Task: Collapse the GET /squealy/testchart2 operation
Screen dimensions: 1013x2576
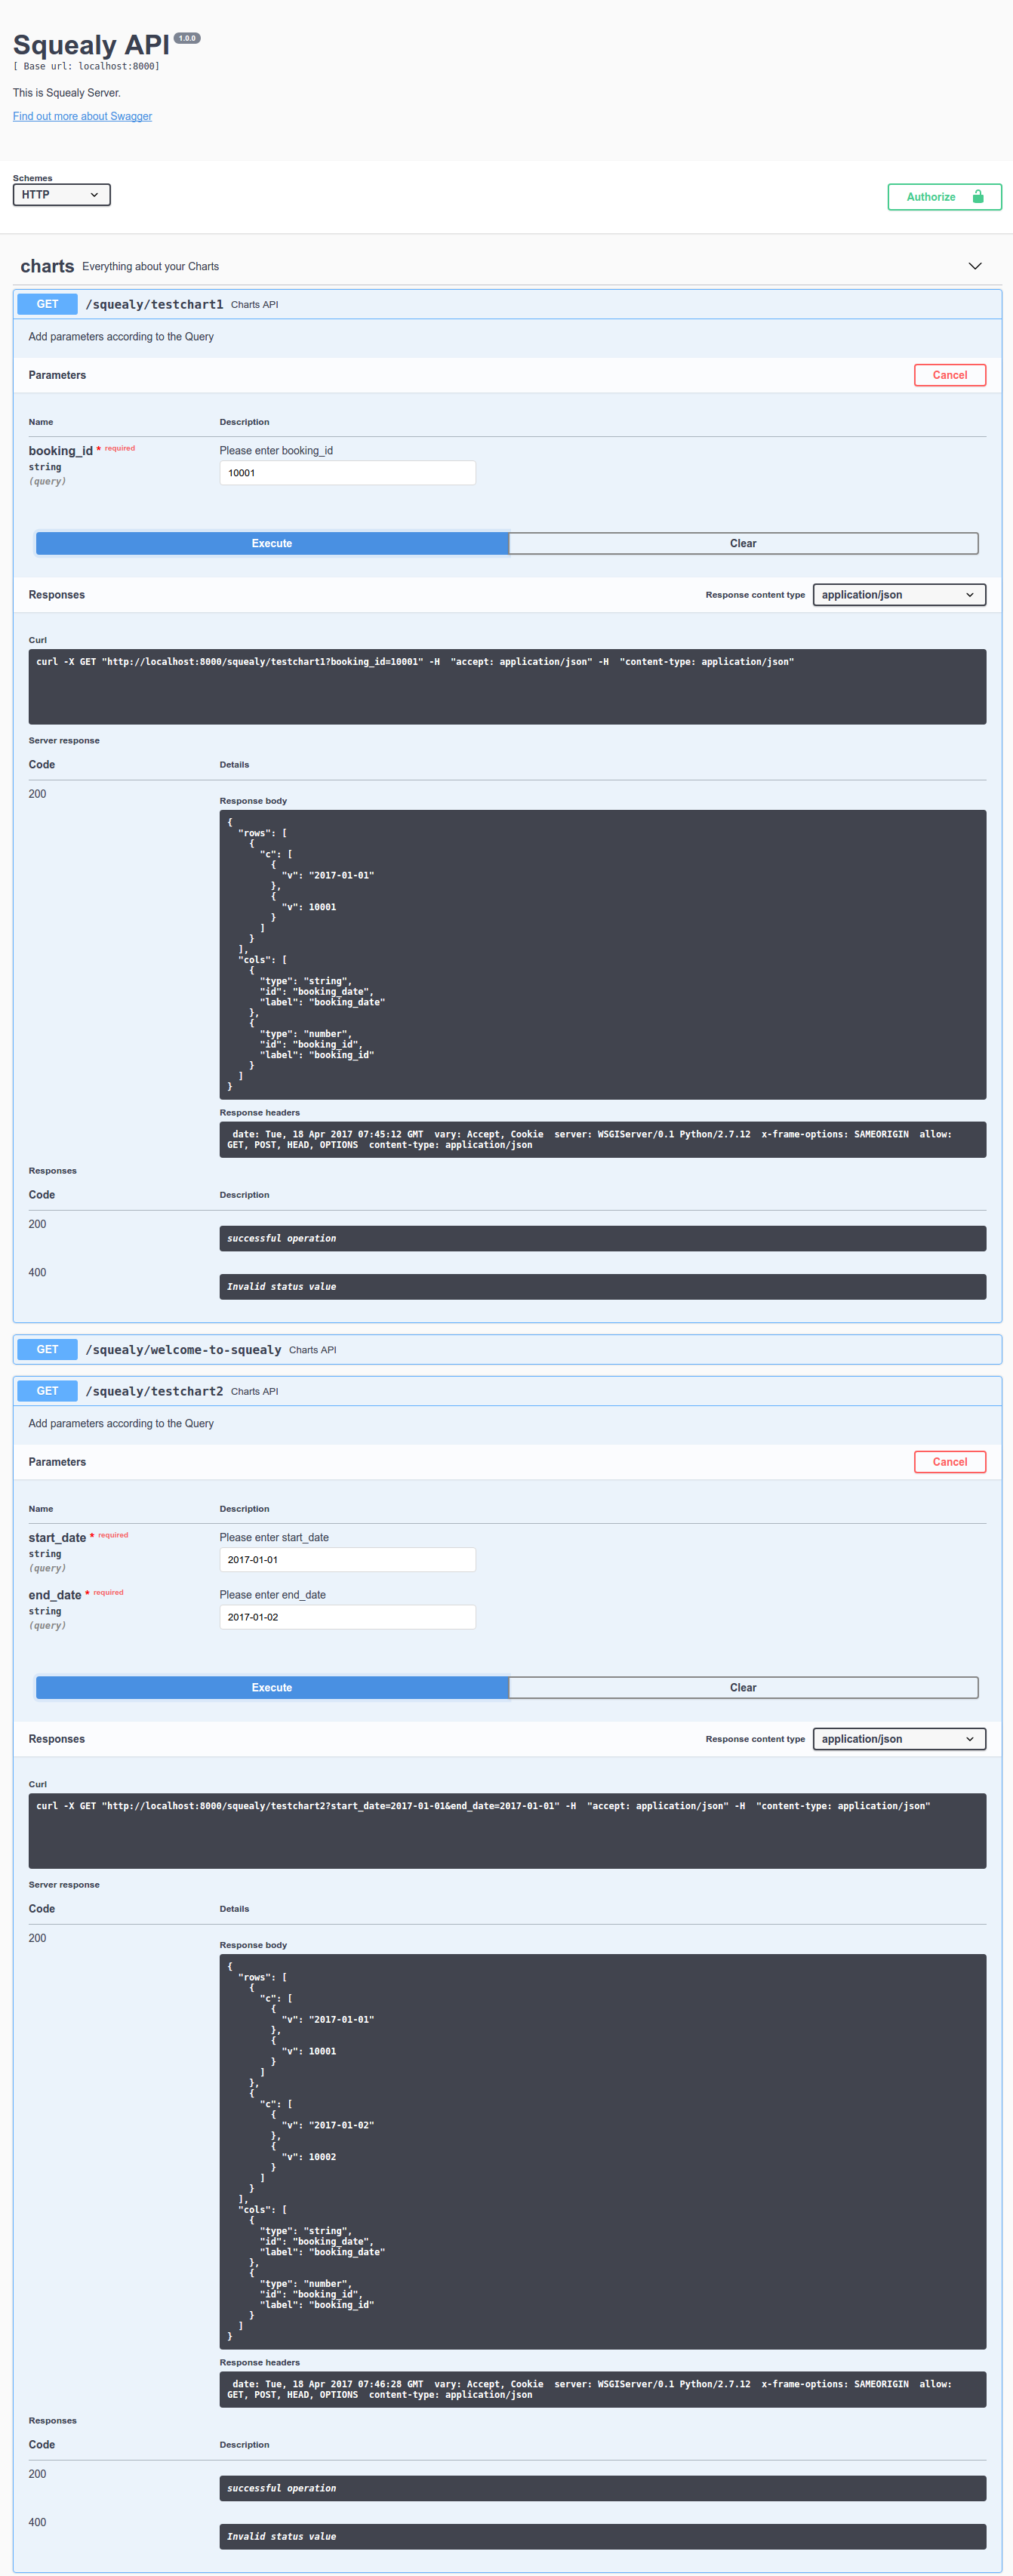Action: (x=507, y=1391)
